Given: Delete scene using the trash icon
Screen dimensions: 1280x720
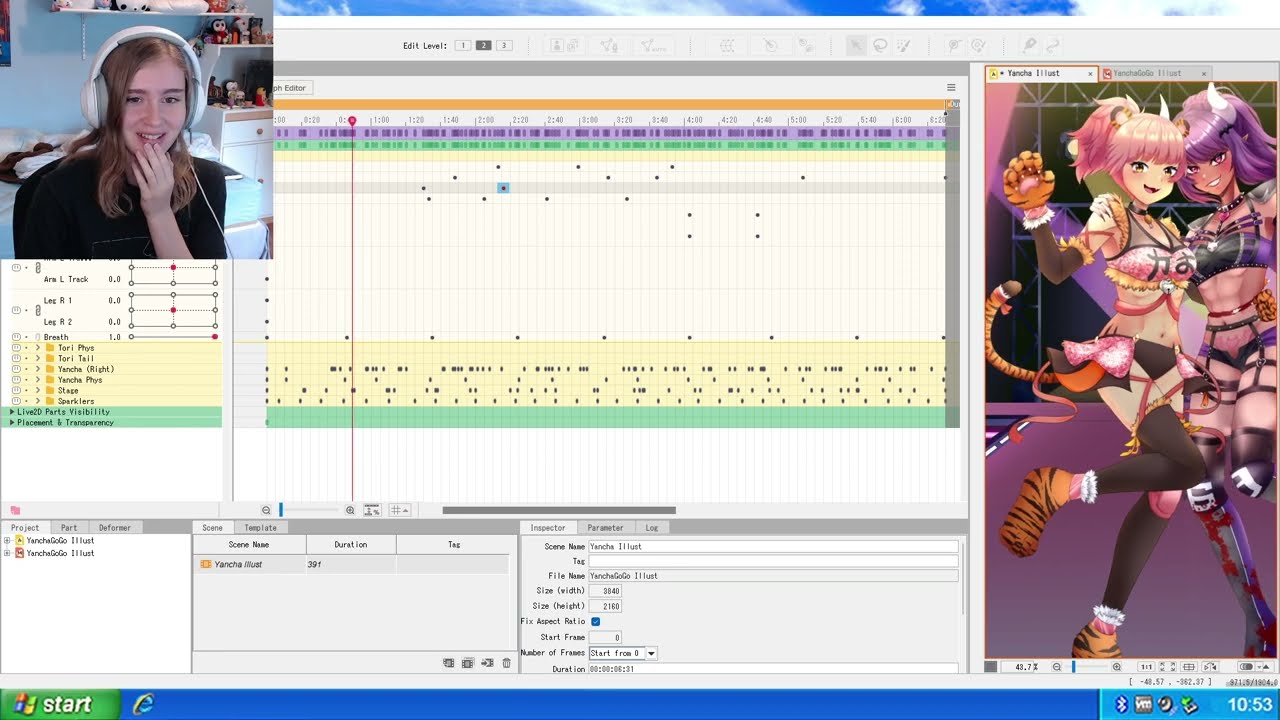Looking at the screenshot, I should [506, 663].
